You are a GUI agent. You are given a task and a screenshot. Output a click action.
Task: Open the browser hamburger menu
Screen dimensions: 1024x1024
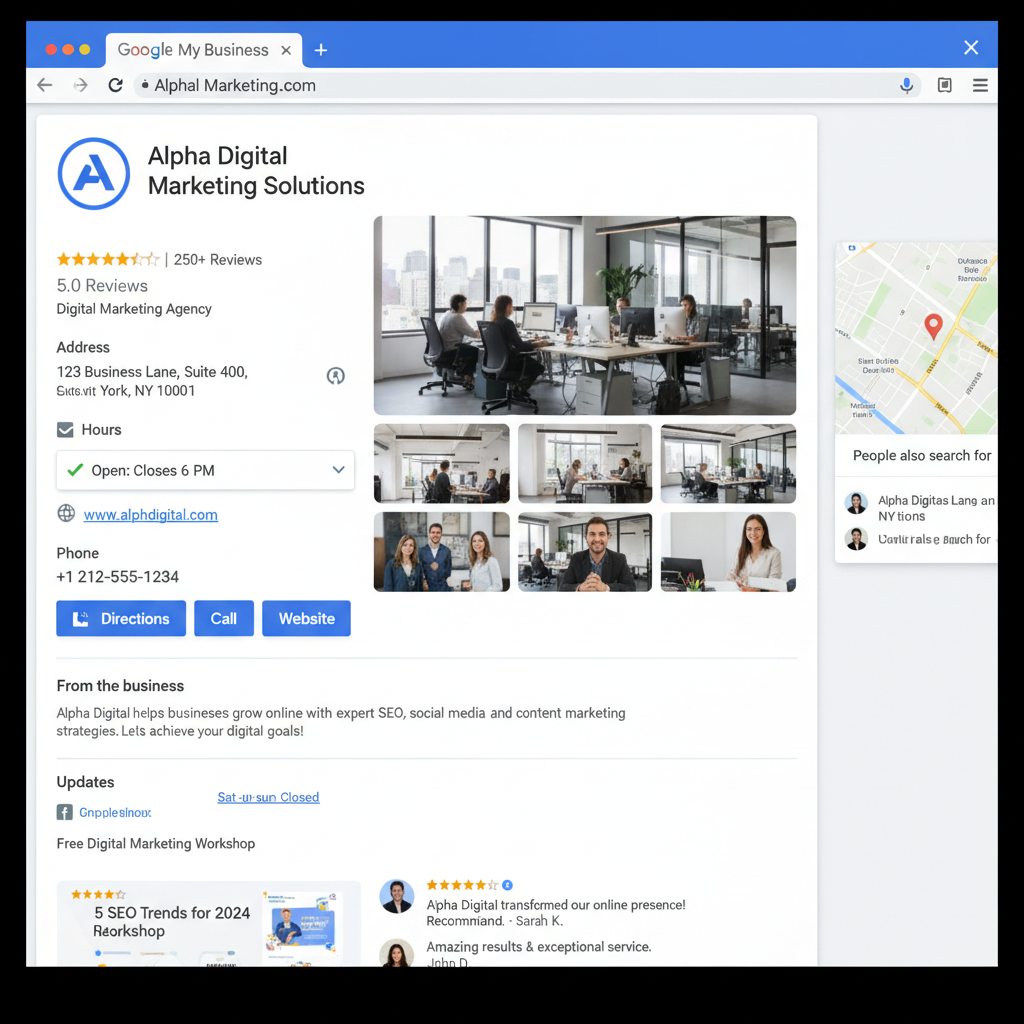980,85
